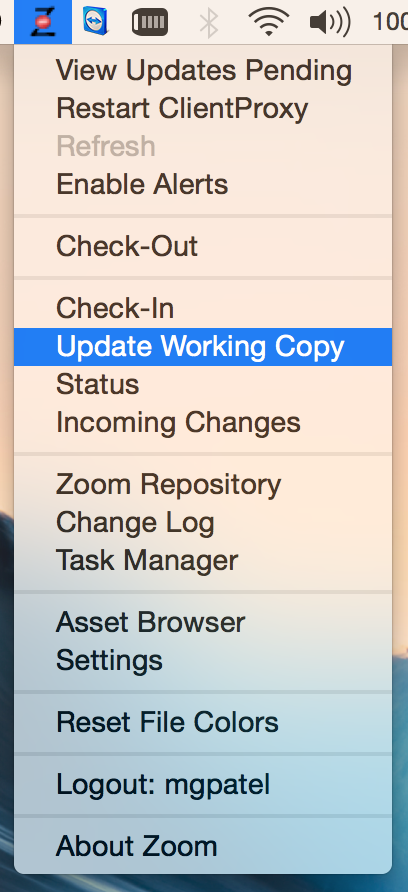
Task: Click the battery status icon
Action: pos(150,22)
